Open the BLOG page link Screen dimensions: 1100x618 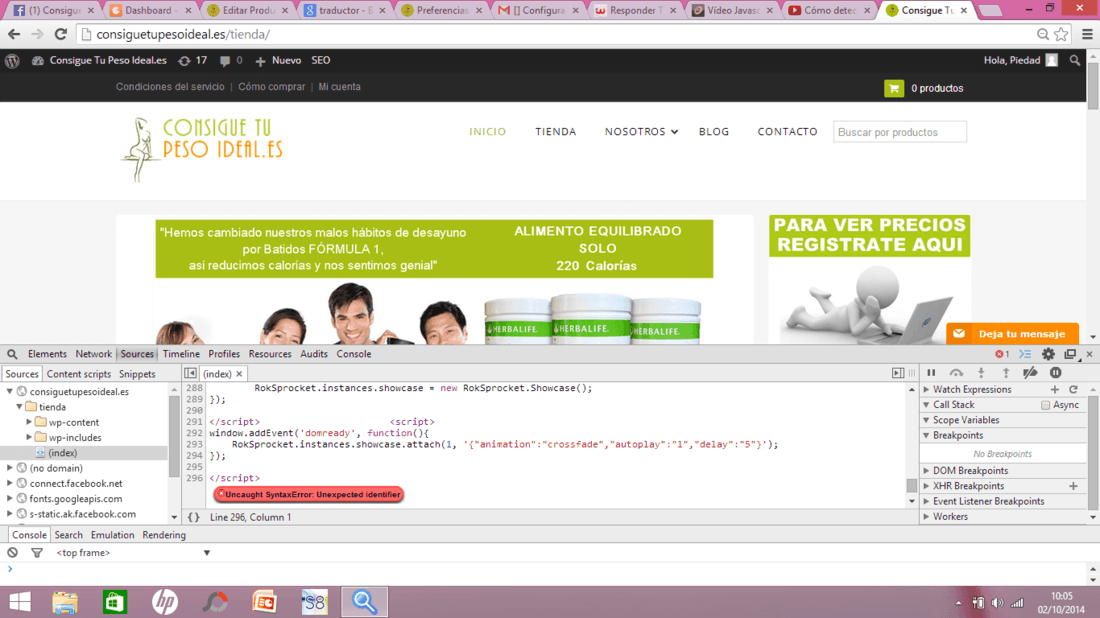pyautogui.click(x=713, y=132)
